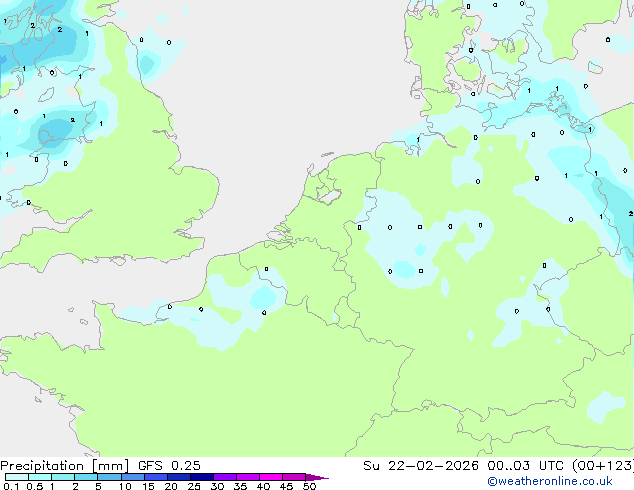The width and height of the screenshot is (634, 490).
Task: Pick the 1–2 mm legend swatch
Action: [x=63, y=477]
